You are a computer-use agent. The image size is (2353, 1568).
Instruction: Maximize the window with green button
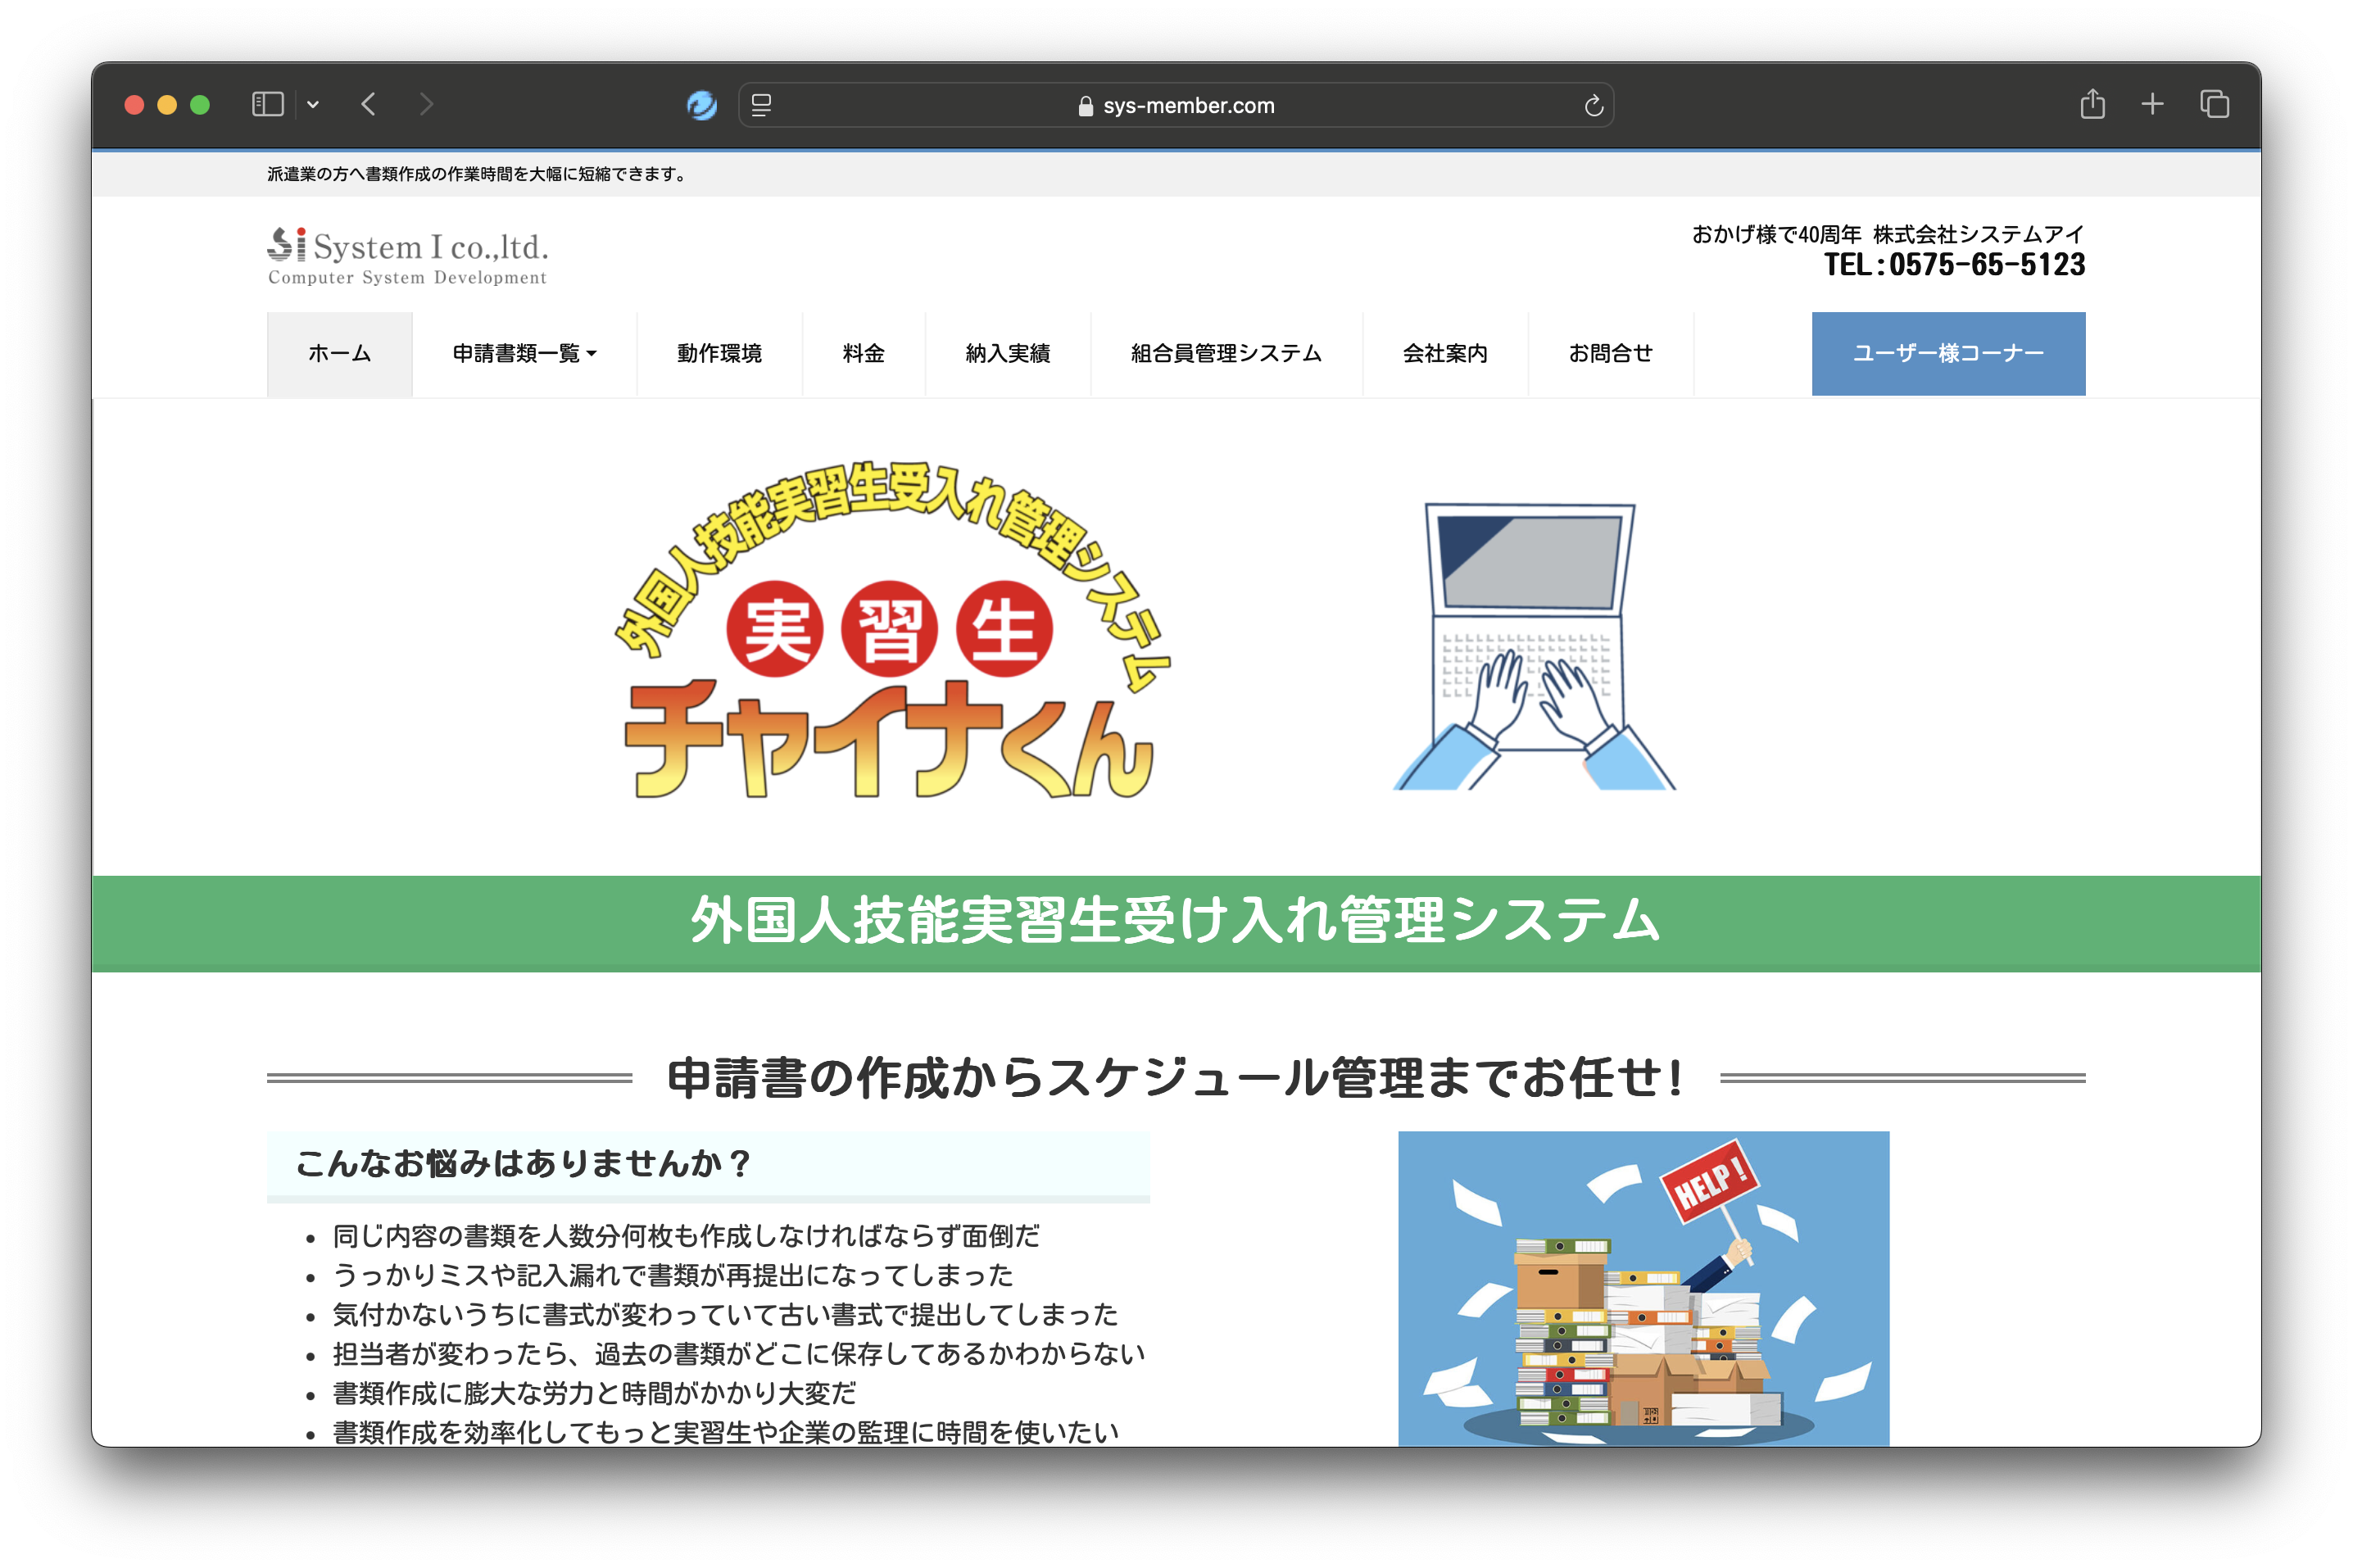pos(200,105)
